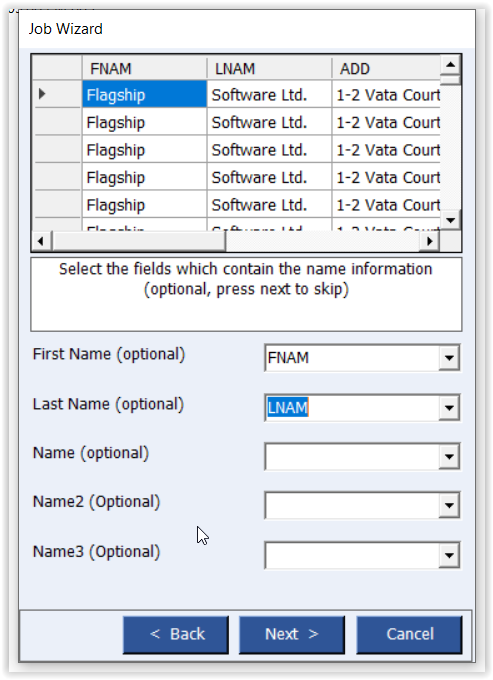Click the ADD column header
The image size is (493, 680).
pos(386,69)
